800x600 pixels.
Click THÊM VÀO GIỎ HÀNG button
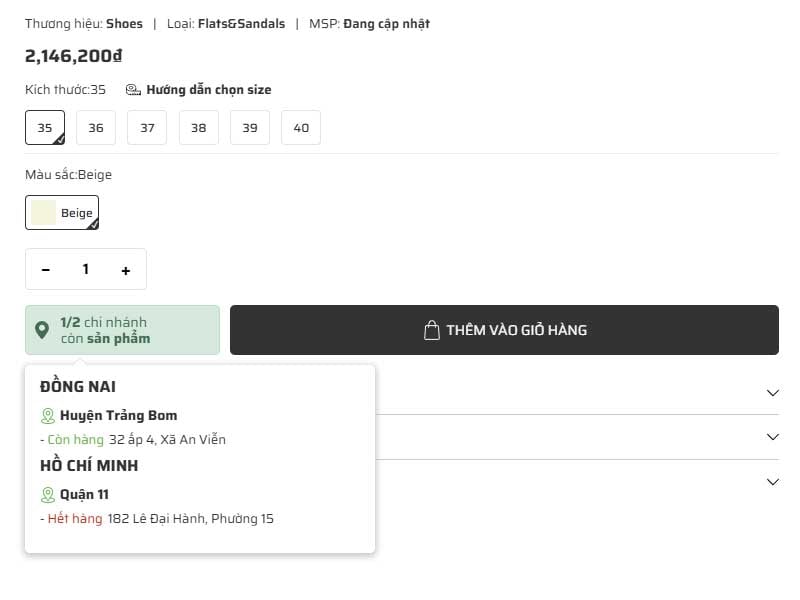click(x=504, y=330)
